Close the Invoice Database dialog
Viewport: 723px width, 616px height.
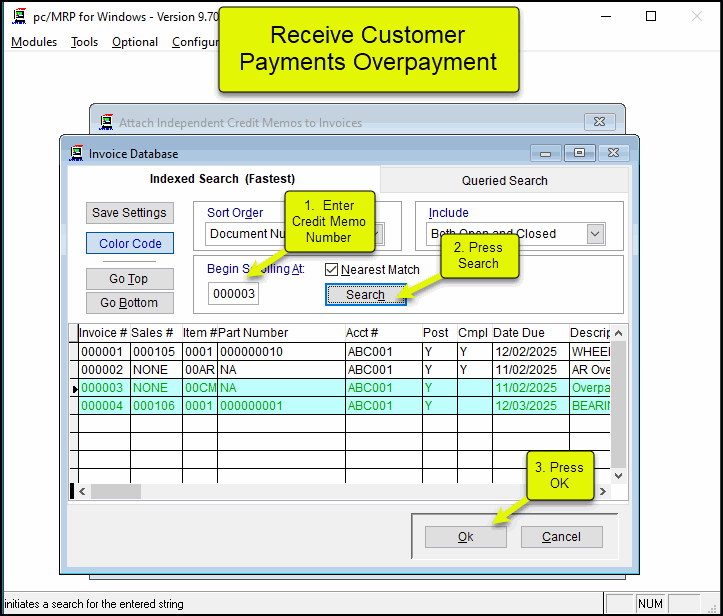(612, 153)
